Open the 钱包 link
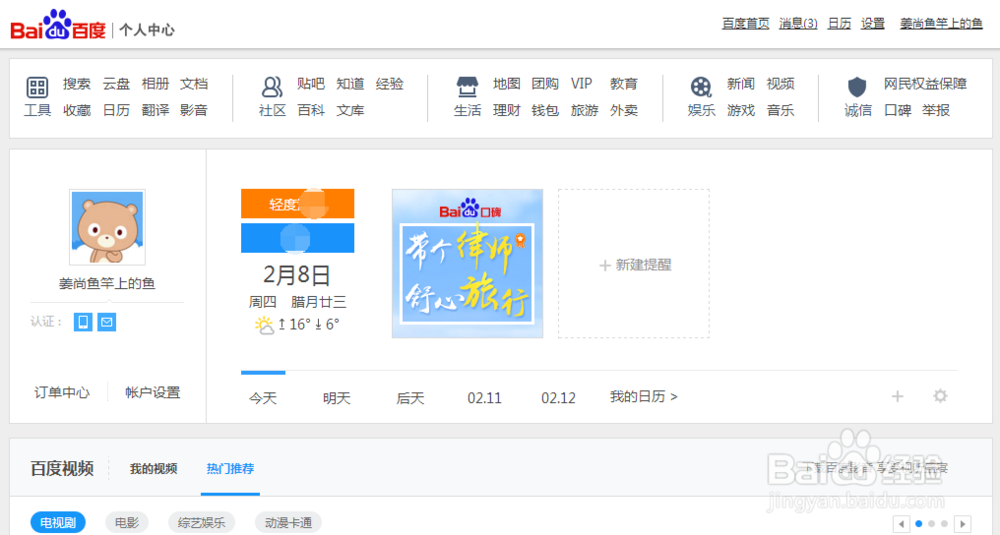The image size is (1000, 535). click(545, 110)
